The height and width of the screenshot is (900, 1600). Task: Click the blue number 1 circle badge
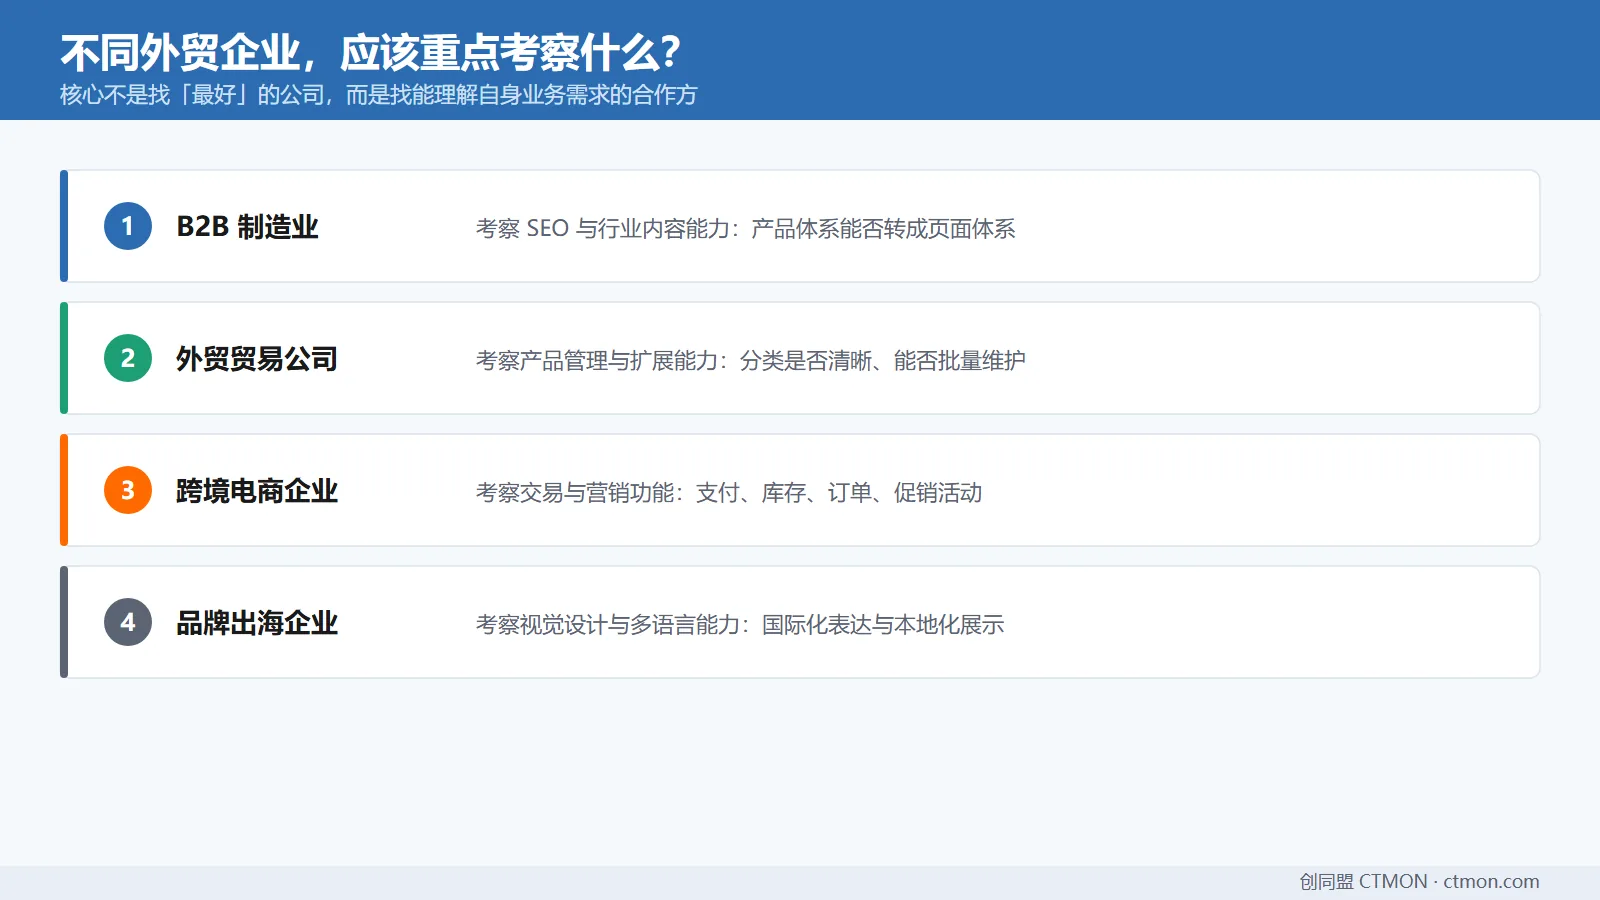click(x=128, y=226)
